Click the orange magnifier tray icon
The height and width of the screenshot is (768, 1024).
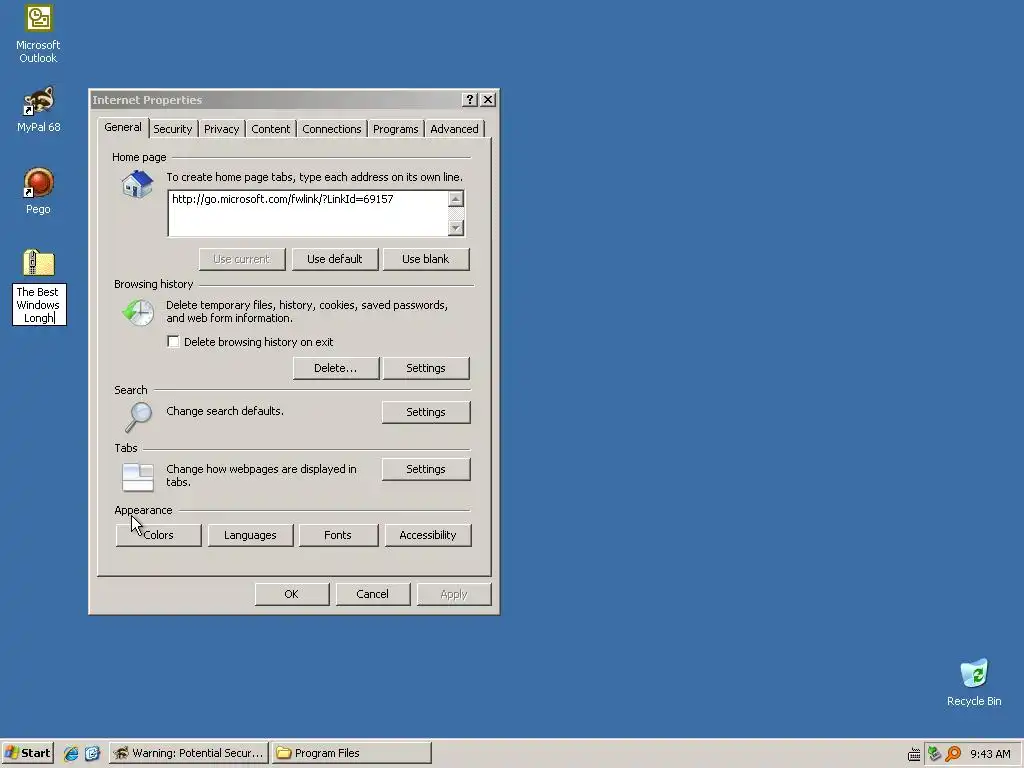click(953, 754)
